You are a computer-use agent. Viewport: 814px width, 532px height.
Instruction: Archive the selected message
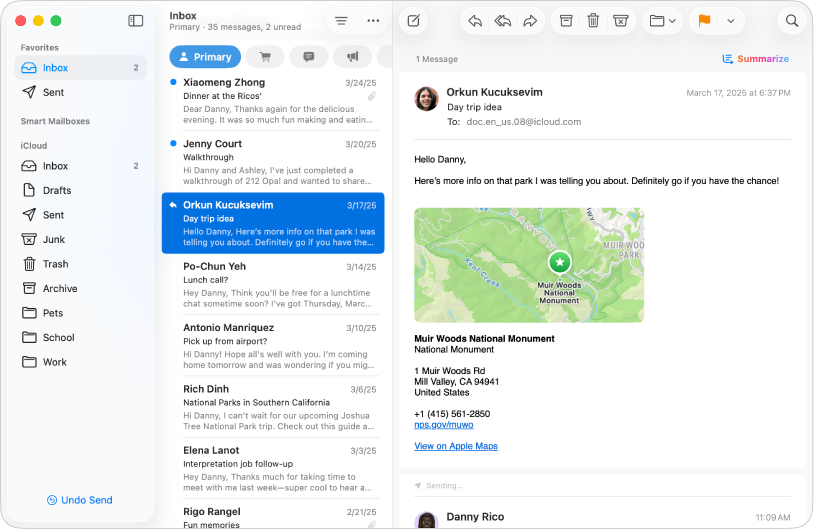[x=566, y=20]
